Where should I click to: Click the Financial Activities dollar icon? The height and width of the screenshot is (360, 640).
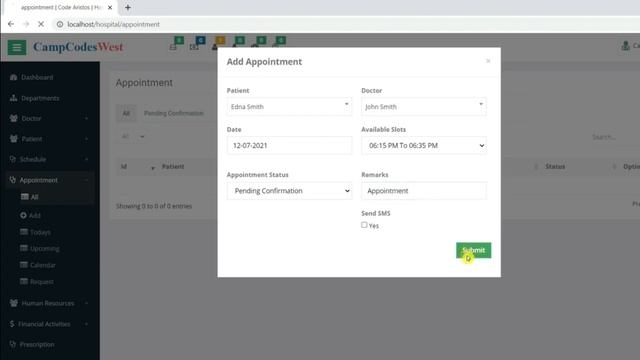12,324
